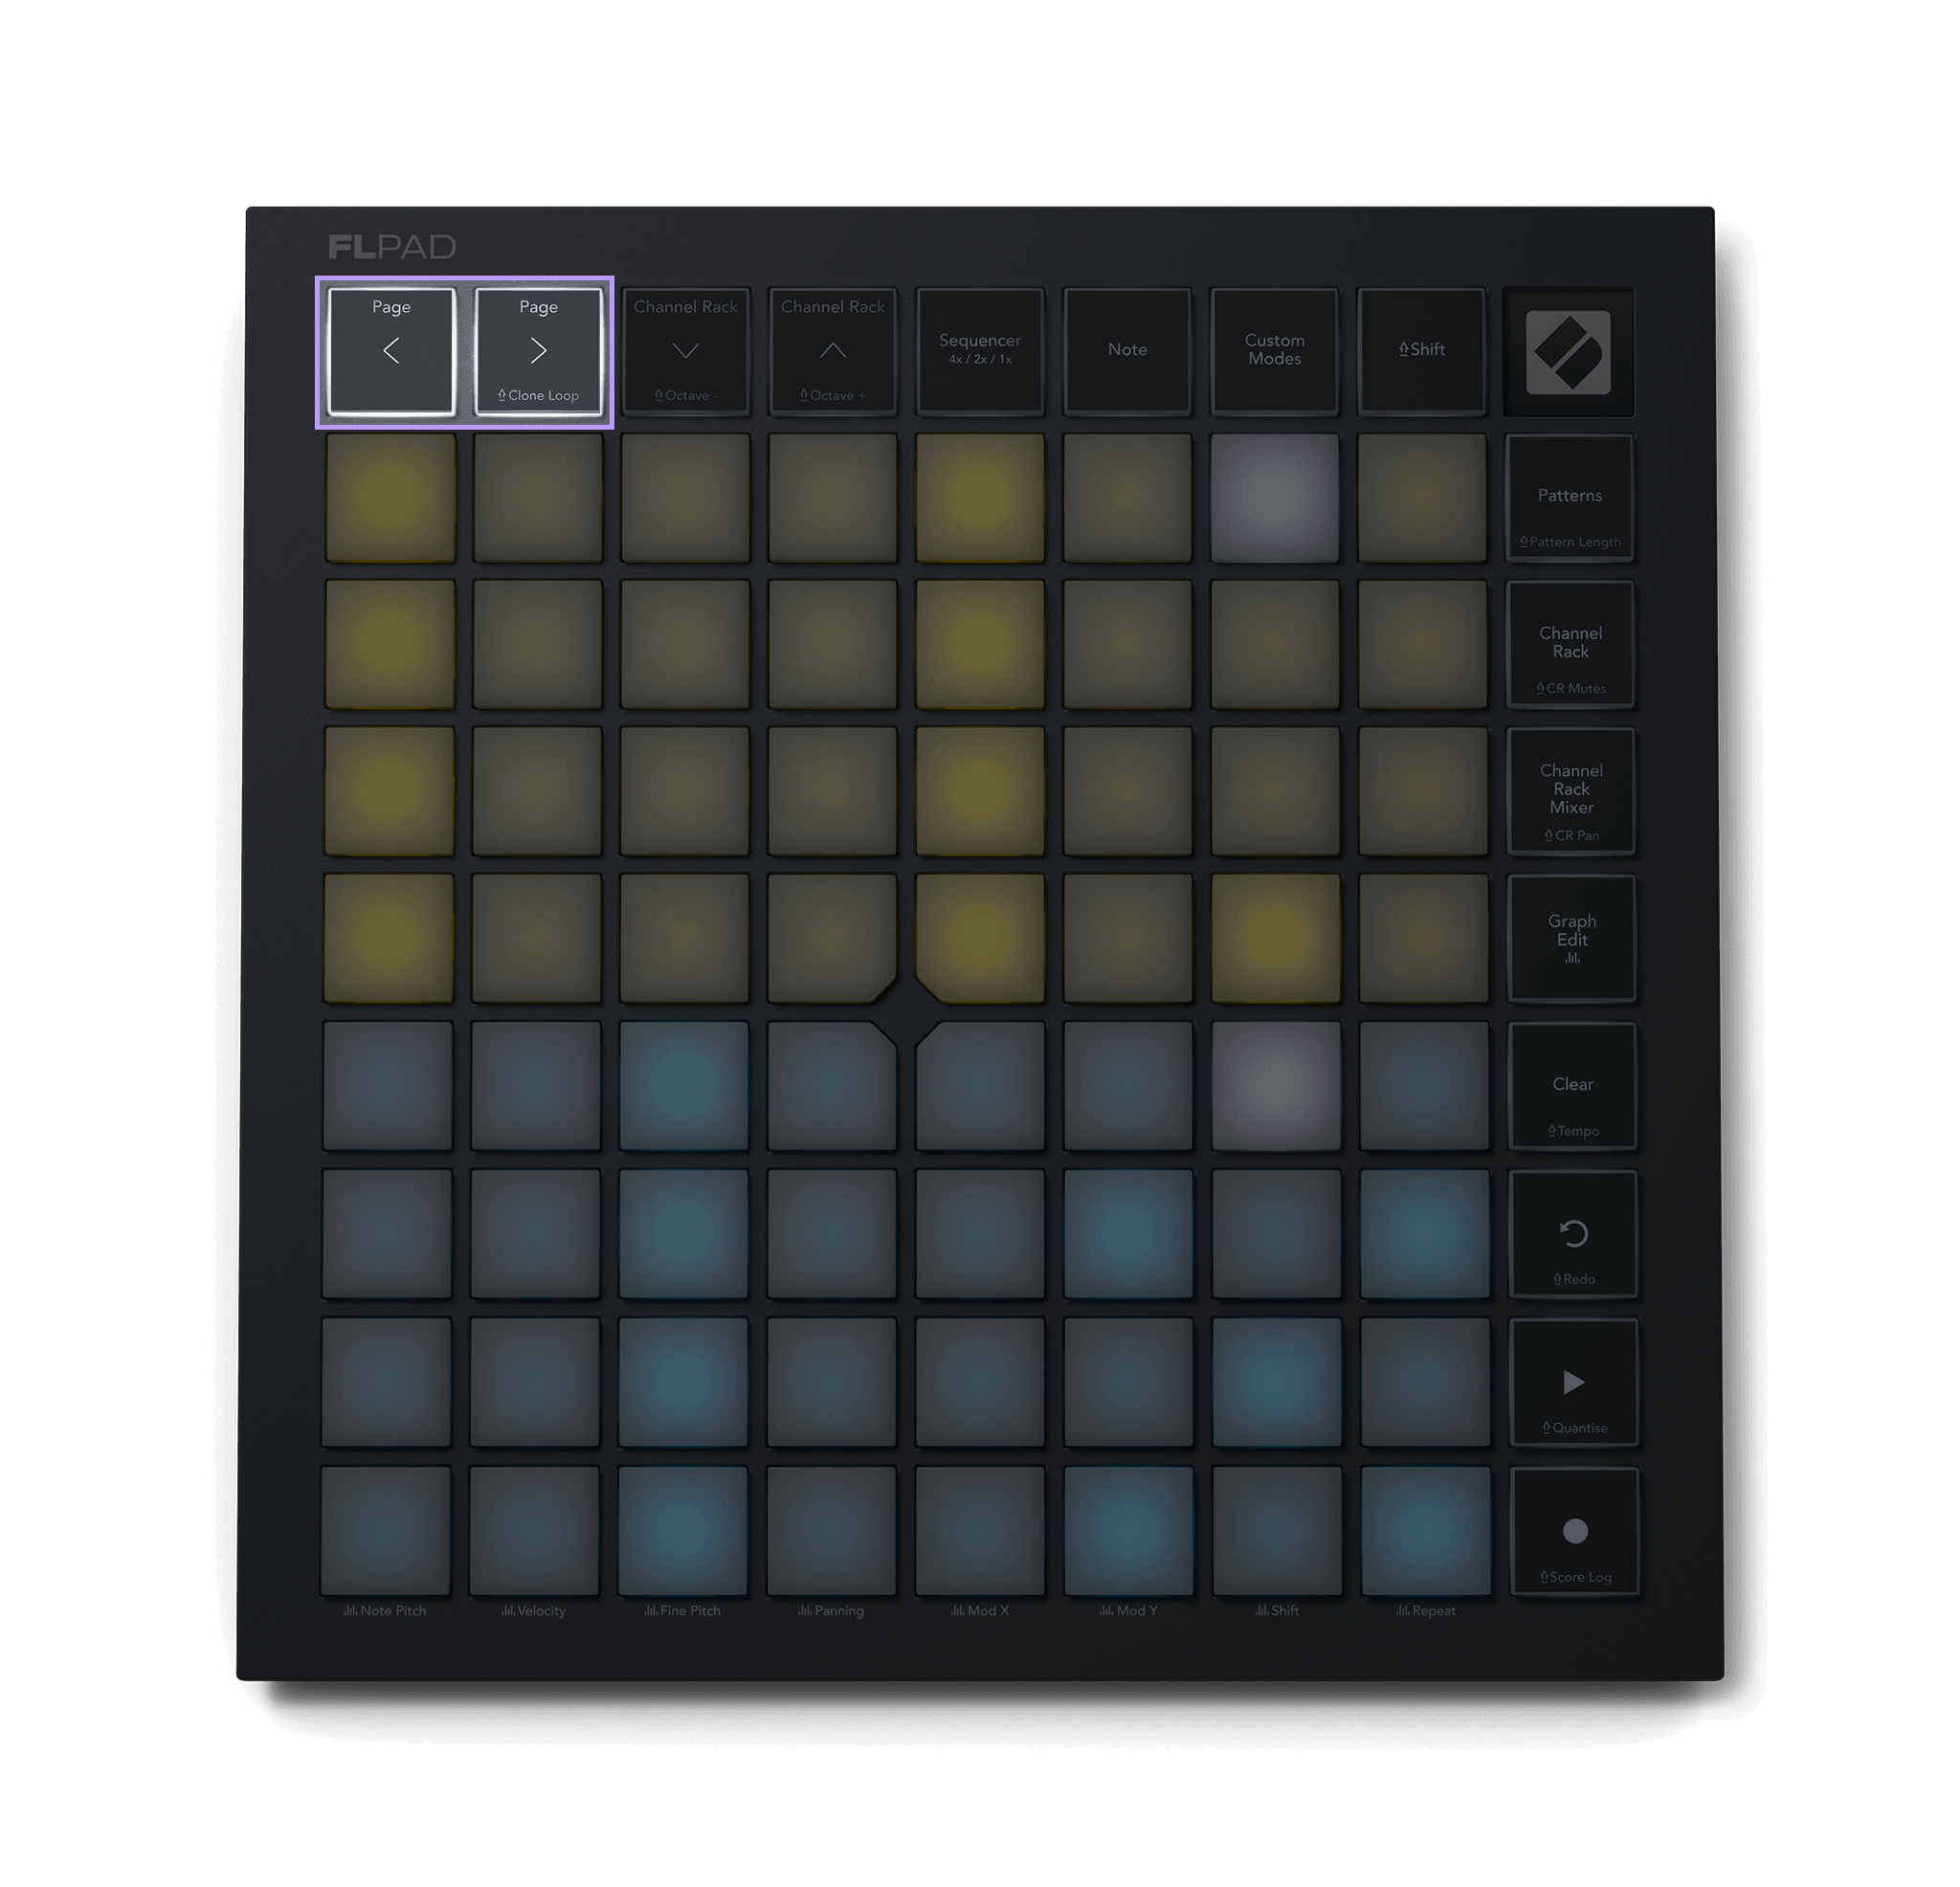The height and width of the screenshot is (1887, 1960).
Task: Tap yellow pad directly below Page left button
Action: [390, 498]
